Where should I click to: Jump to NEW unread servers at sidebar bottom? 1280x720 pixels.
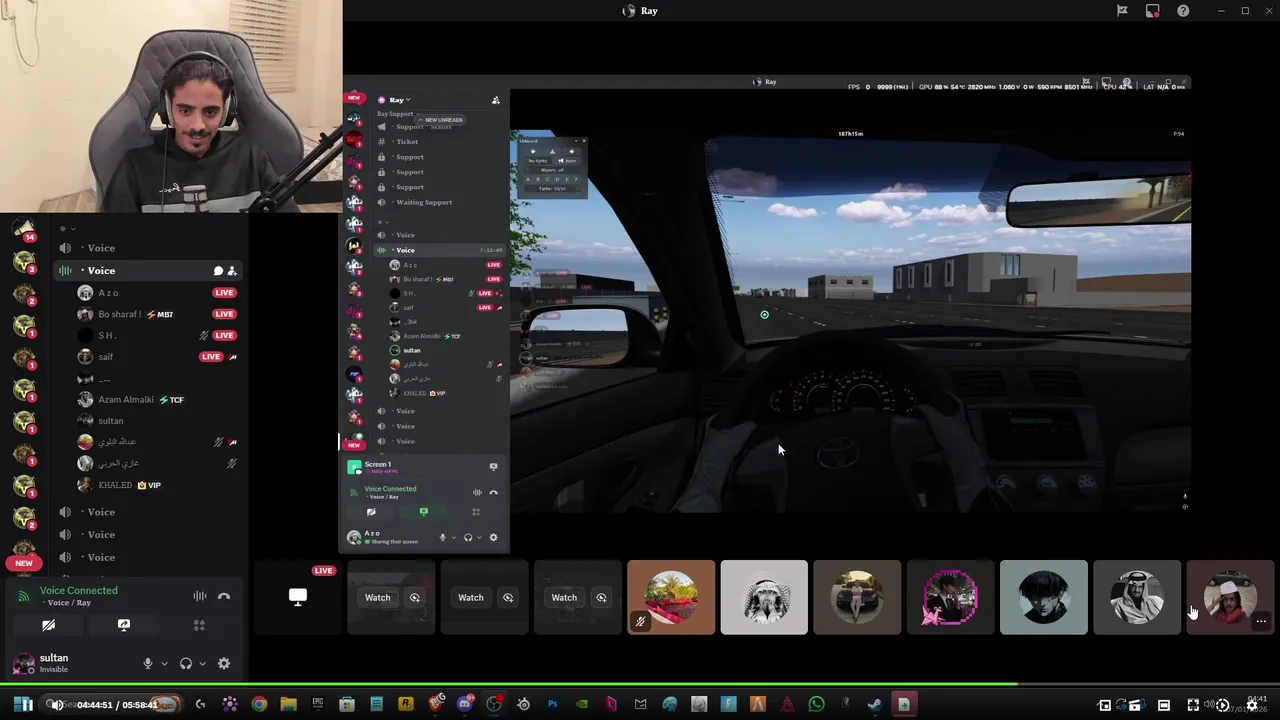pos(24,563)
